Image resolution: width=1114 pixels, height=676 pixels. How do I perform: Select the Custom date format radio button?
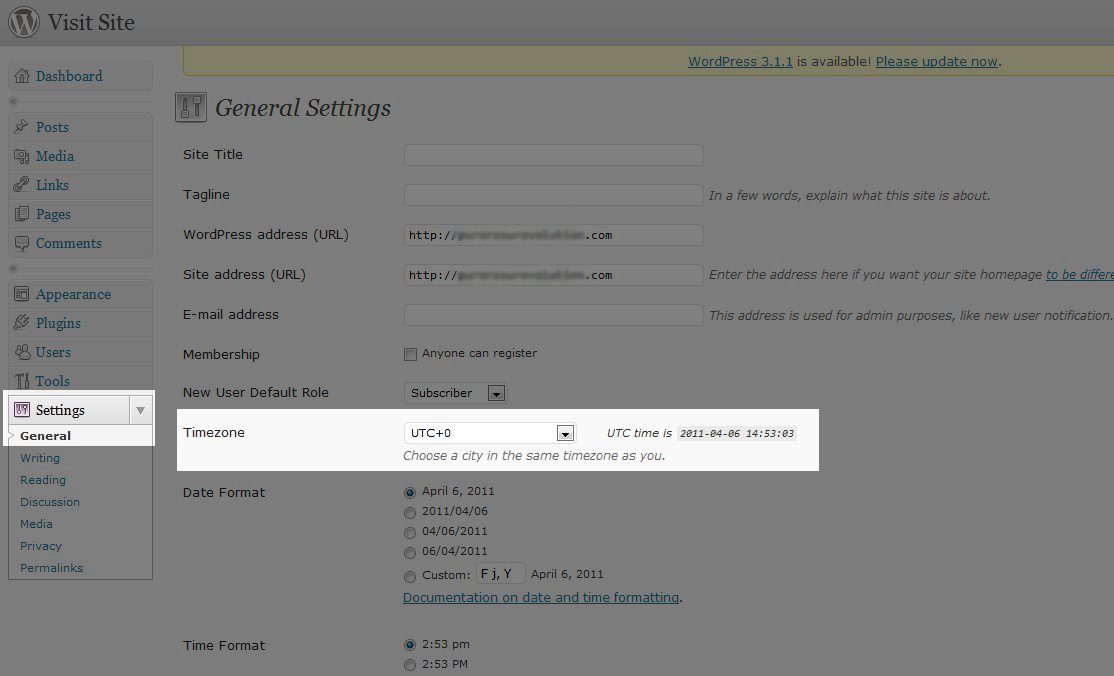(410, 576)
